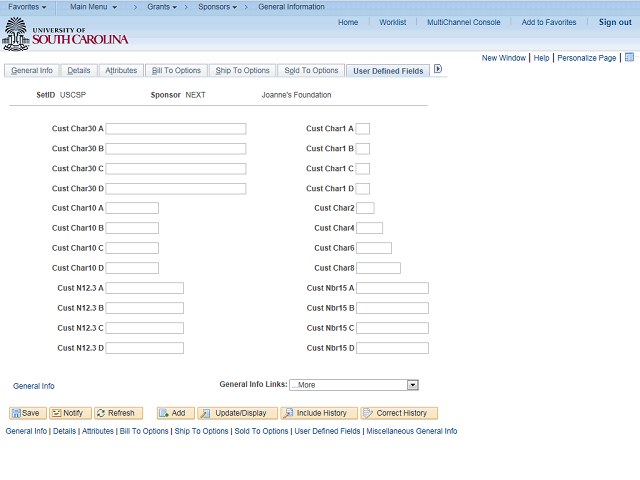Open the Main Menu dropdown
This screenshot has height=480, width=640.
(x=93, y=7)
